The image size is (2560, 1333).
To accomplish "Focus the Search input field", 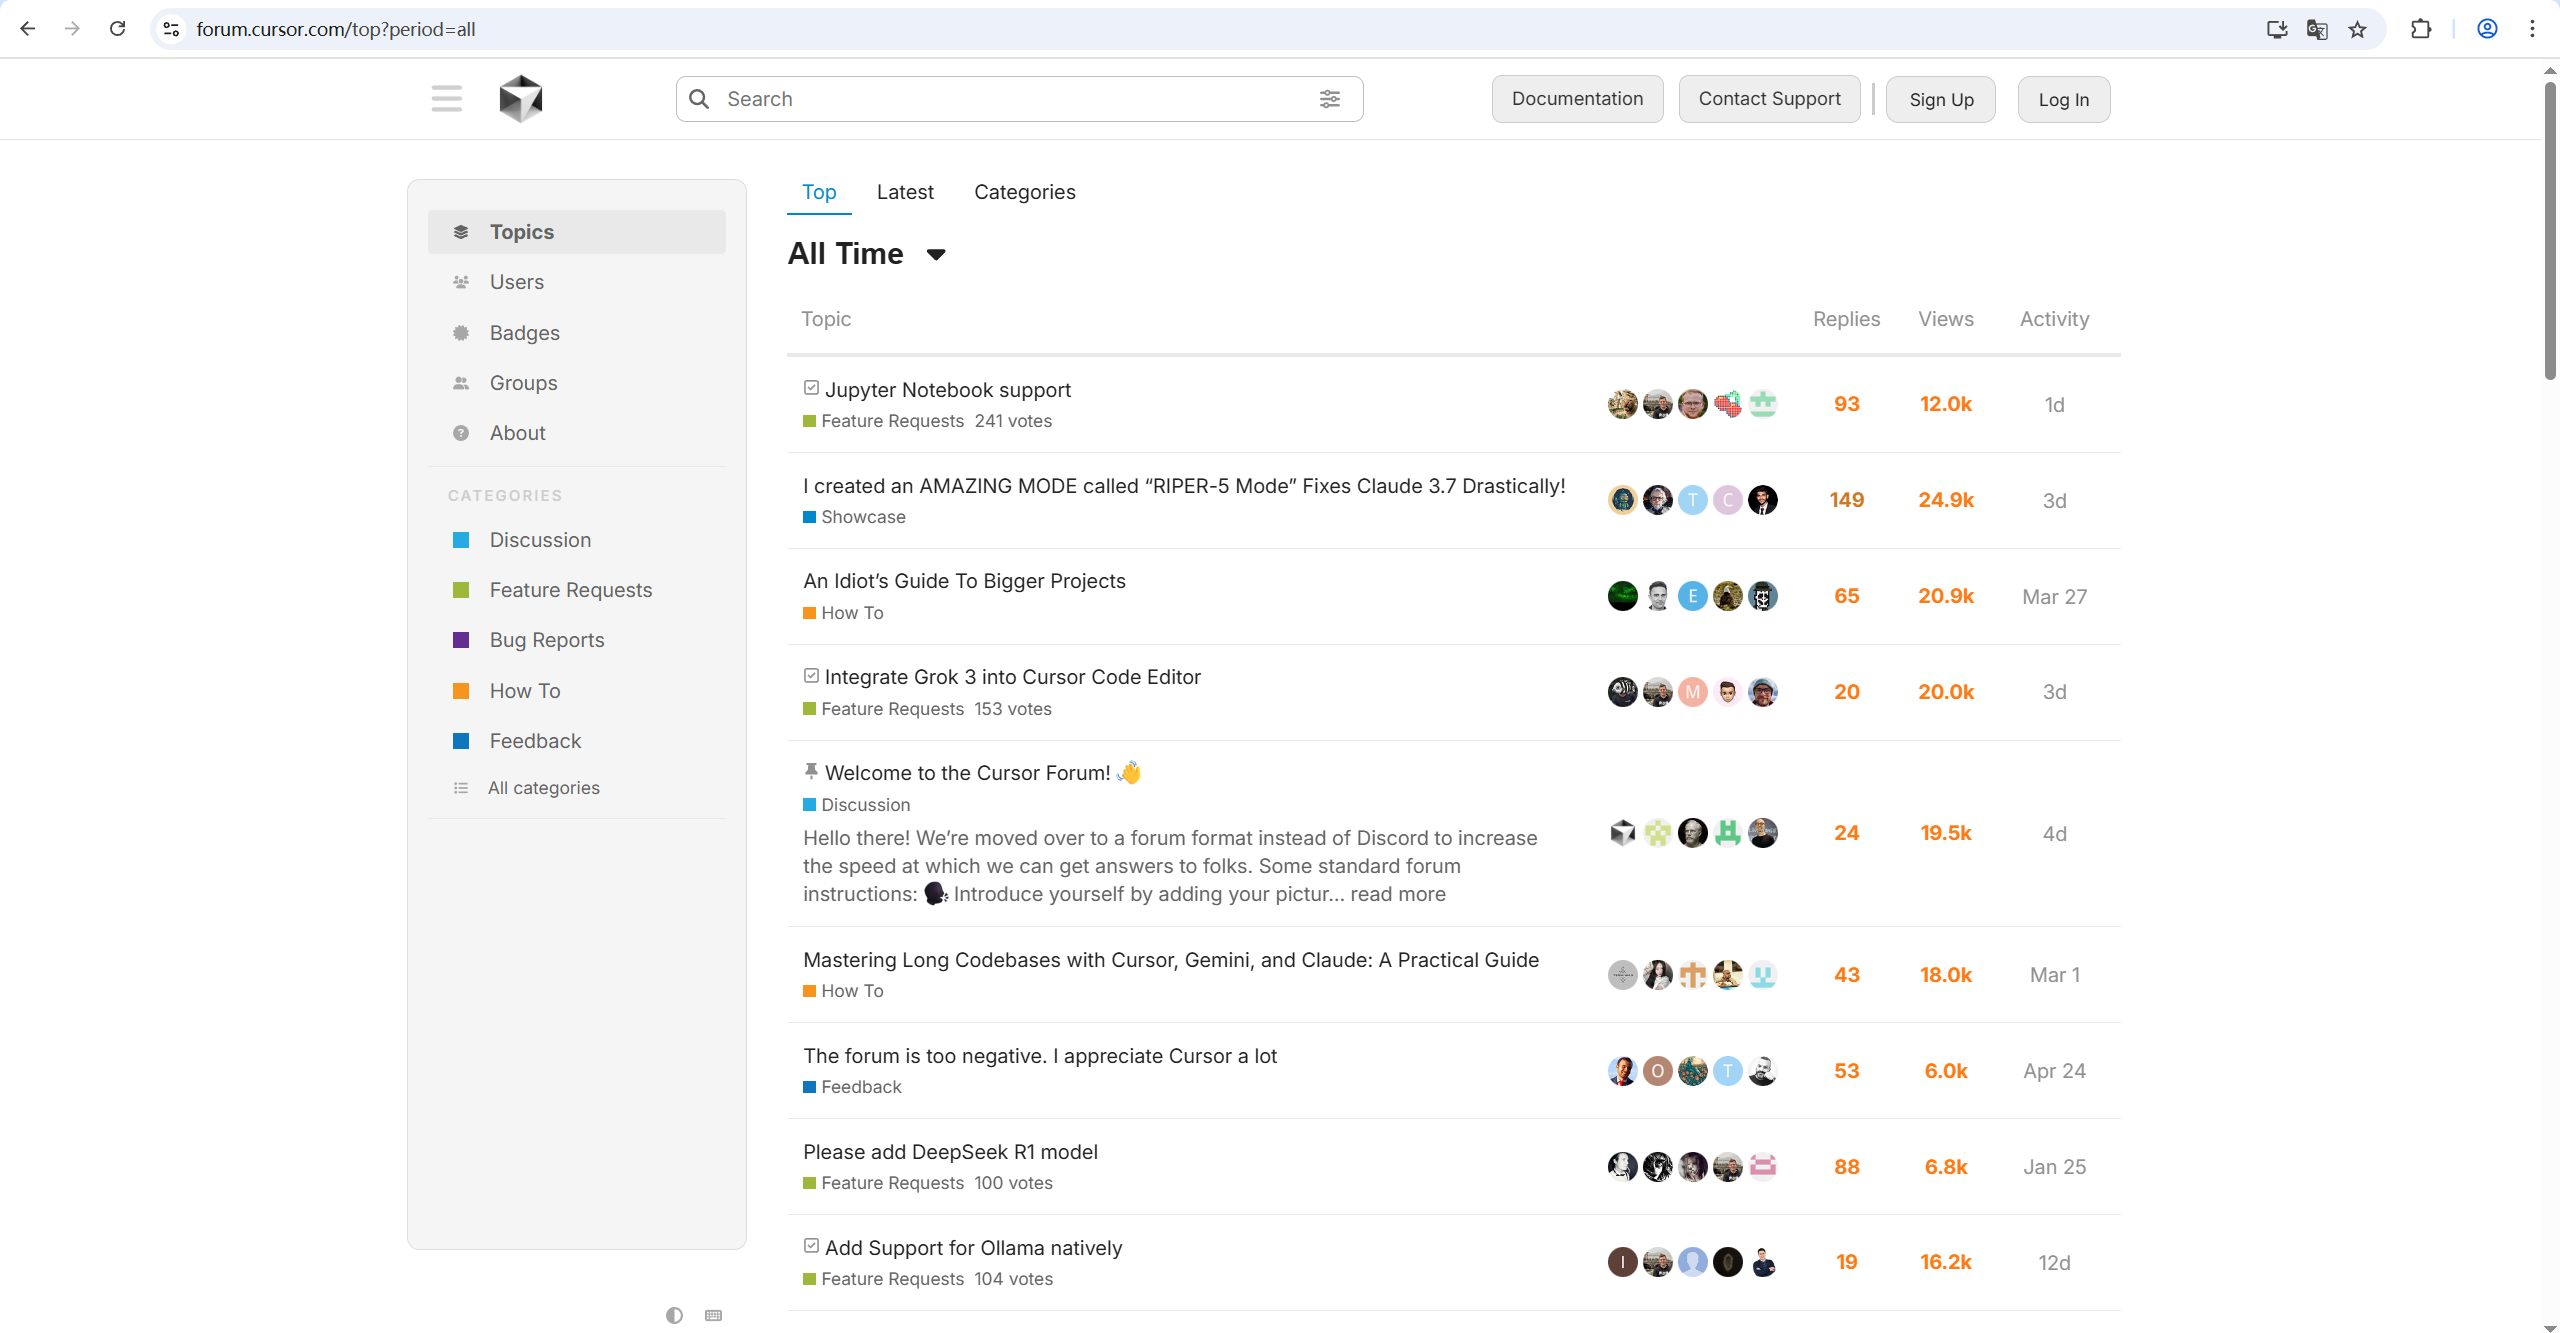I will [x=1000, y=99].
